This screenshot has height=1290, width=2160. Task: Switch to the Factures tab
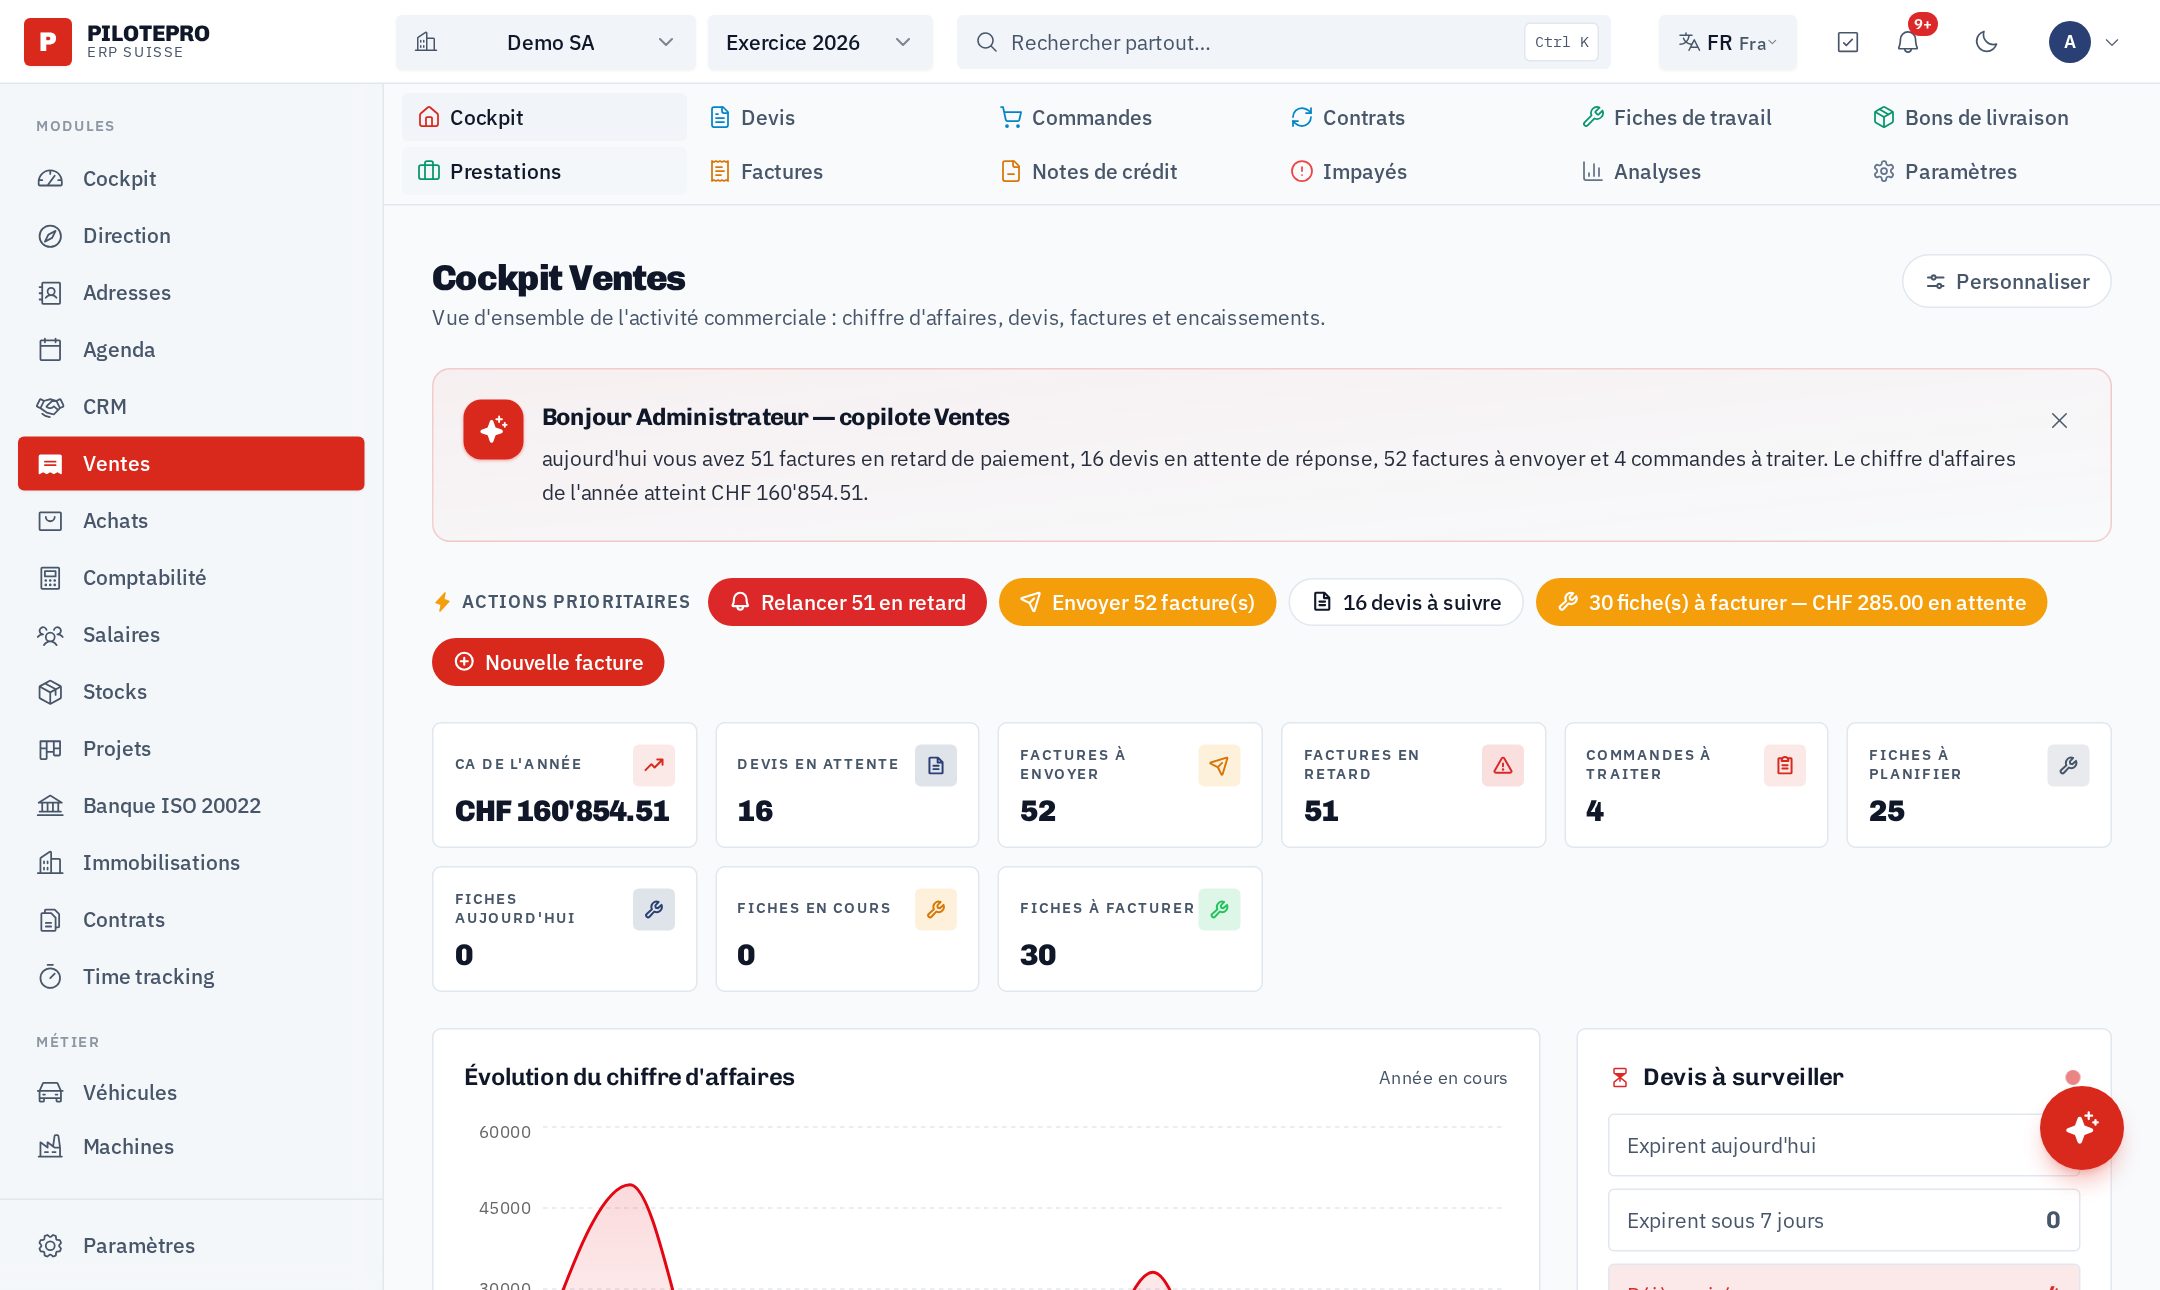(835, 172)
